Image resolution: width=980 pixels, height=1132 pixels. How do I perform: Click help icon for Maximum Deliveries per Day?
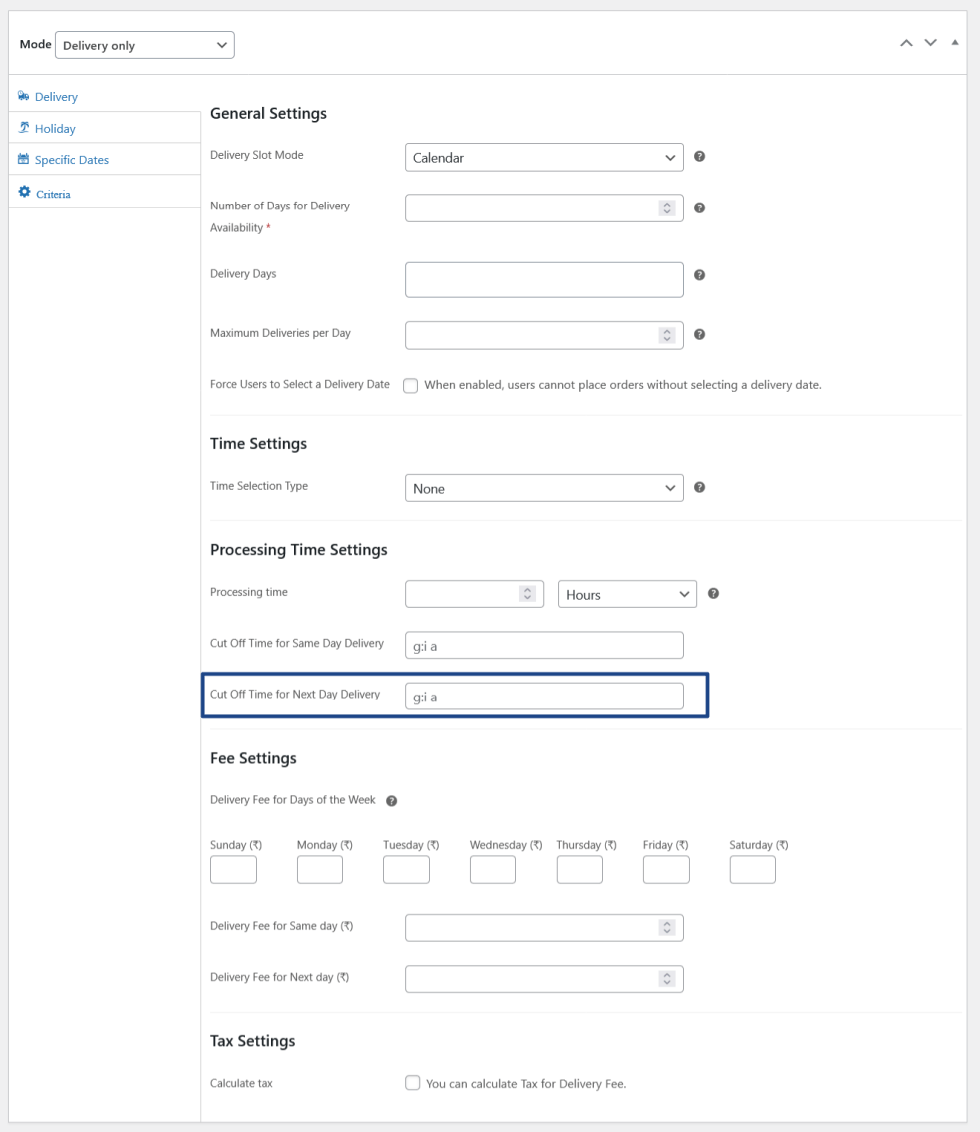[x=700, y=335]
